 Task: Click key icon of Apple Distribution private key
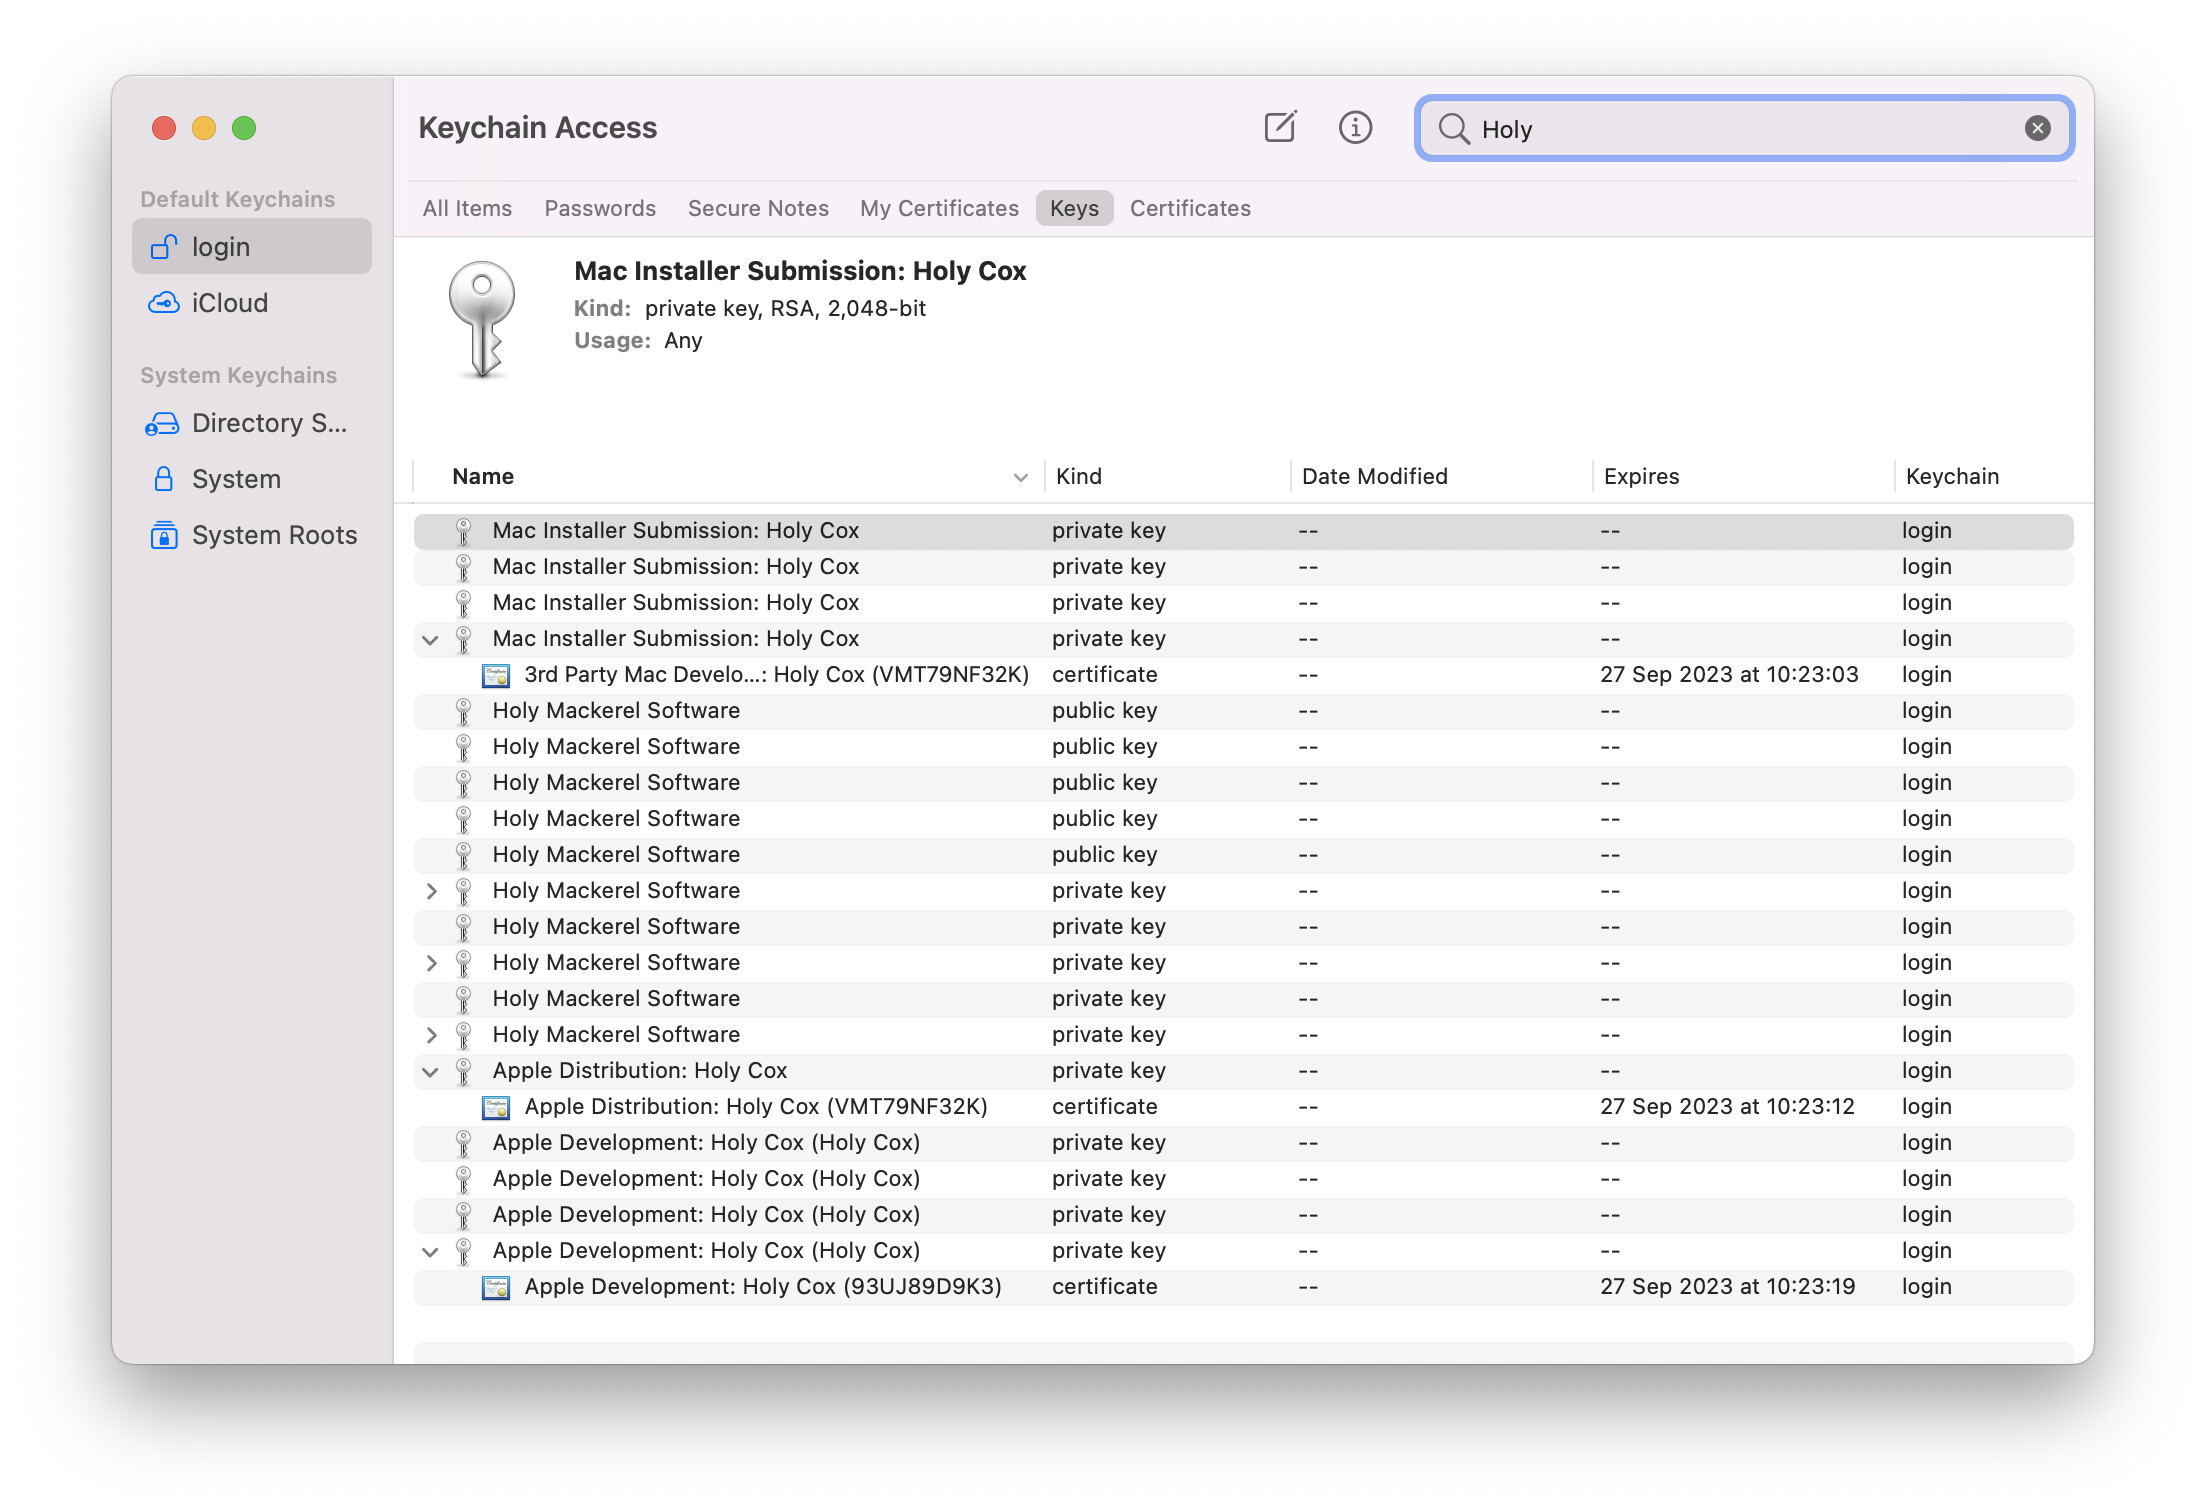pyautogui.click(x=463, y=1071)
